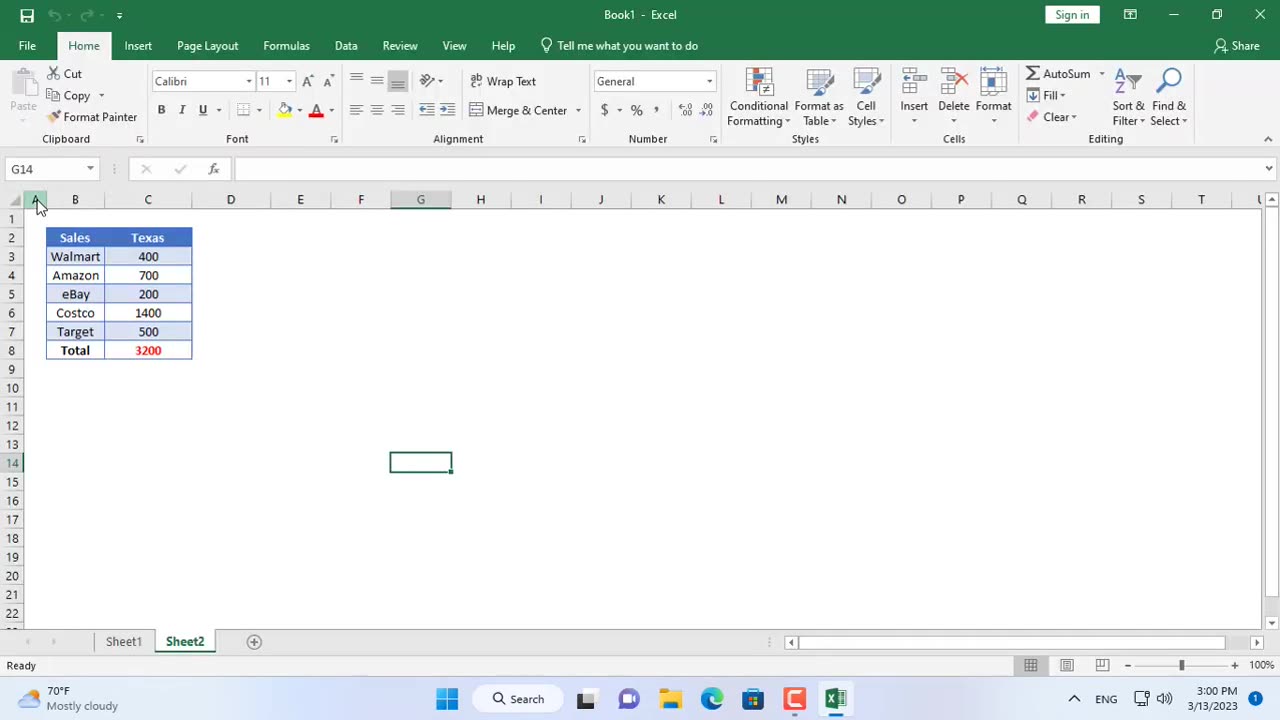The width and height of the screenshot is (1280, 720).
Task: Expand the formula bar
Action: (x=1269, y=169)
